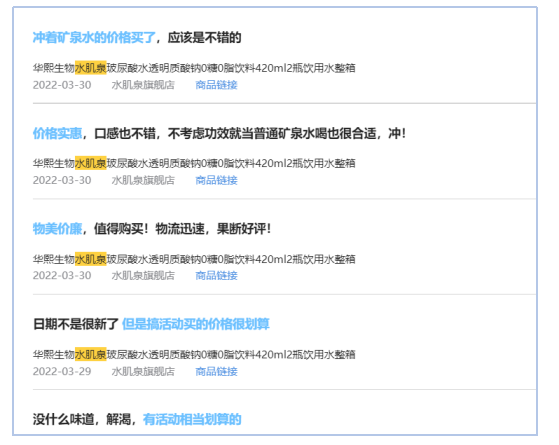Viewport: 559px width, 445px height.
Task: Click store 水肌泉旗舰店 beside date 2022-03-29
Action: pyautogui.click(x=143, y=371)
